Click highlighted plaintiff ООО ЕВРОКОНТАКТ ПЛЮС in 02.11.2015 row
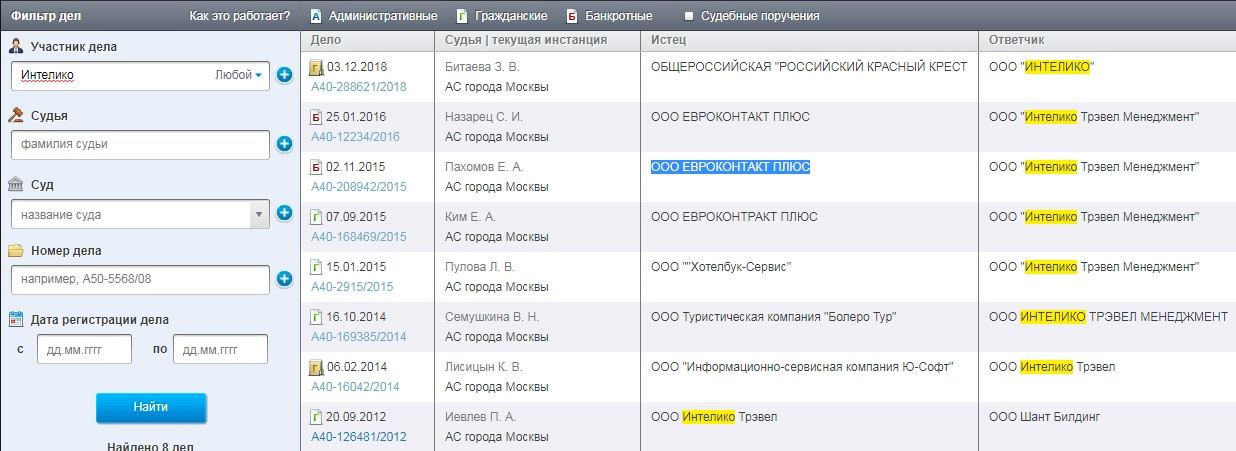The width and height of the screenshot is (1236, 451). 730,167
